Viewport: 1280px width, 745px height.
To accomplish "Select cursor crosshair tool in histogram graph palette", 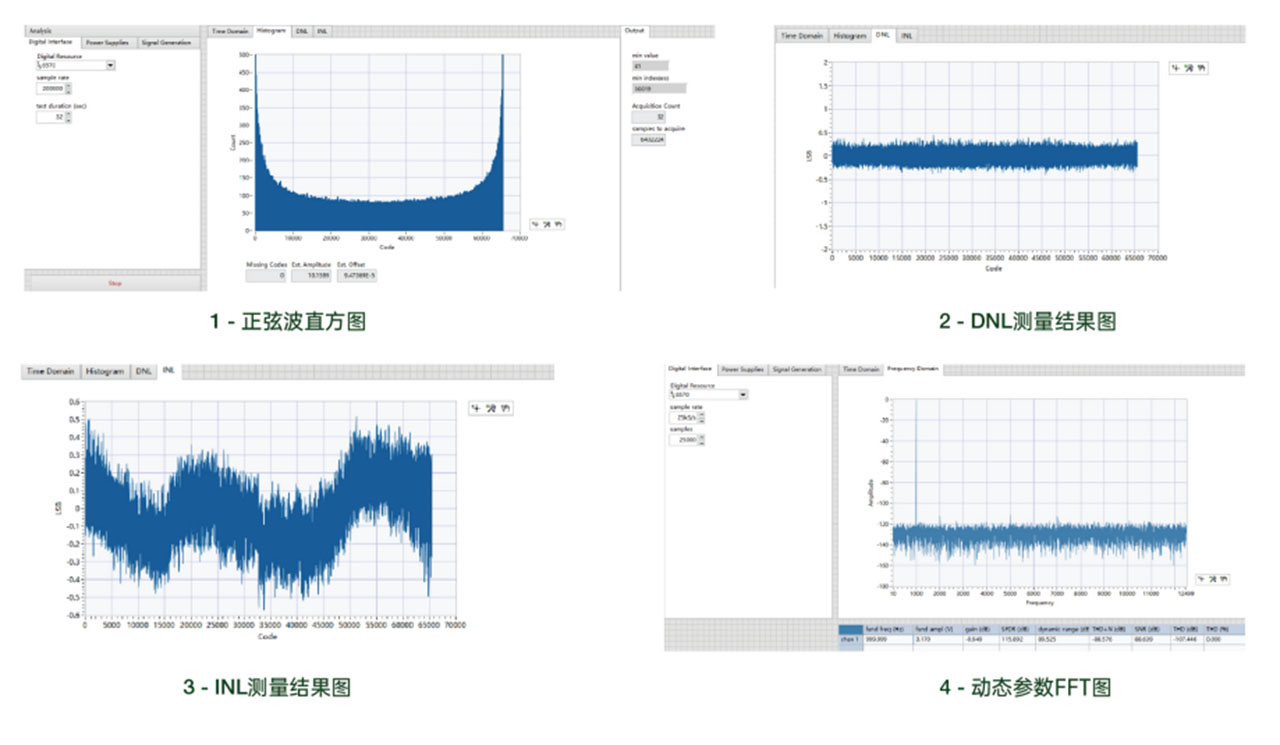I will tap(537, 224).
